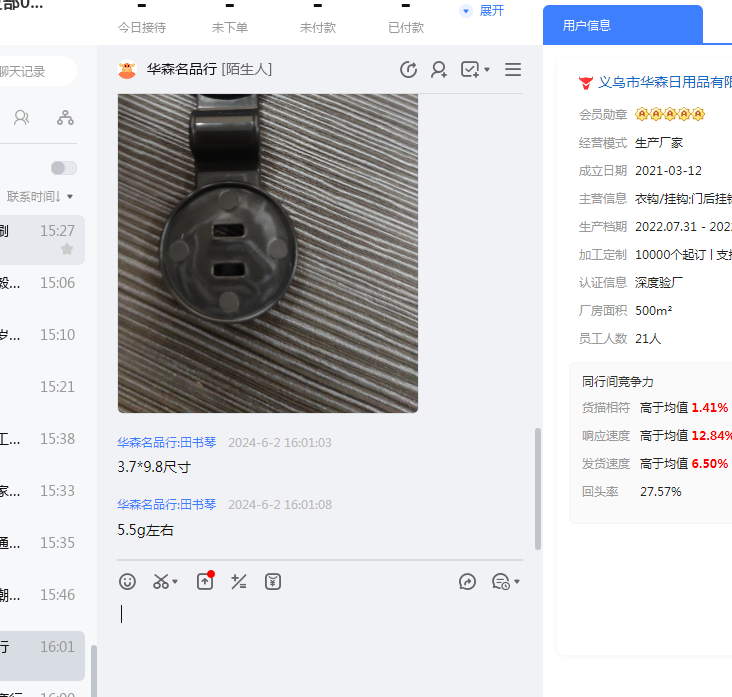The image size is (732, 697).
Task: Click the upload icon with red dot
Action: [x=204, y=581]
